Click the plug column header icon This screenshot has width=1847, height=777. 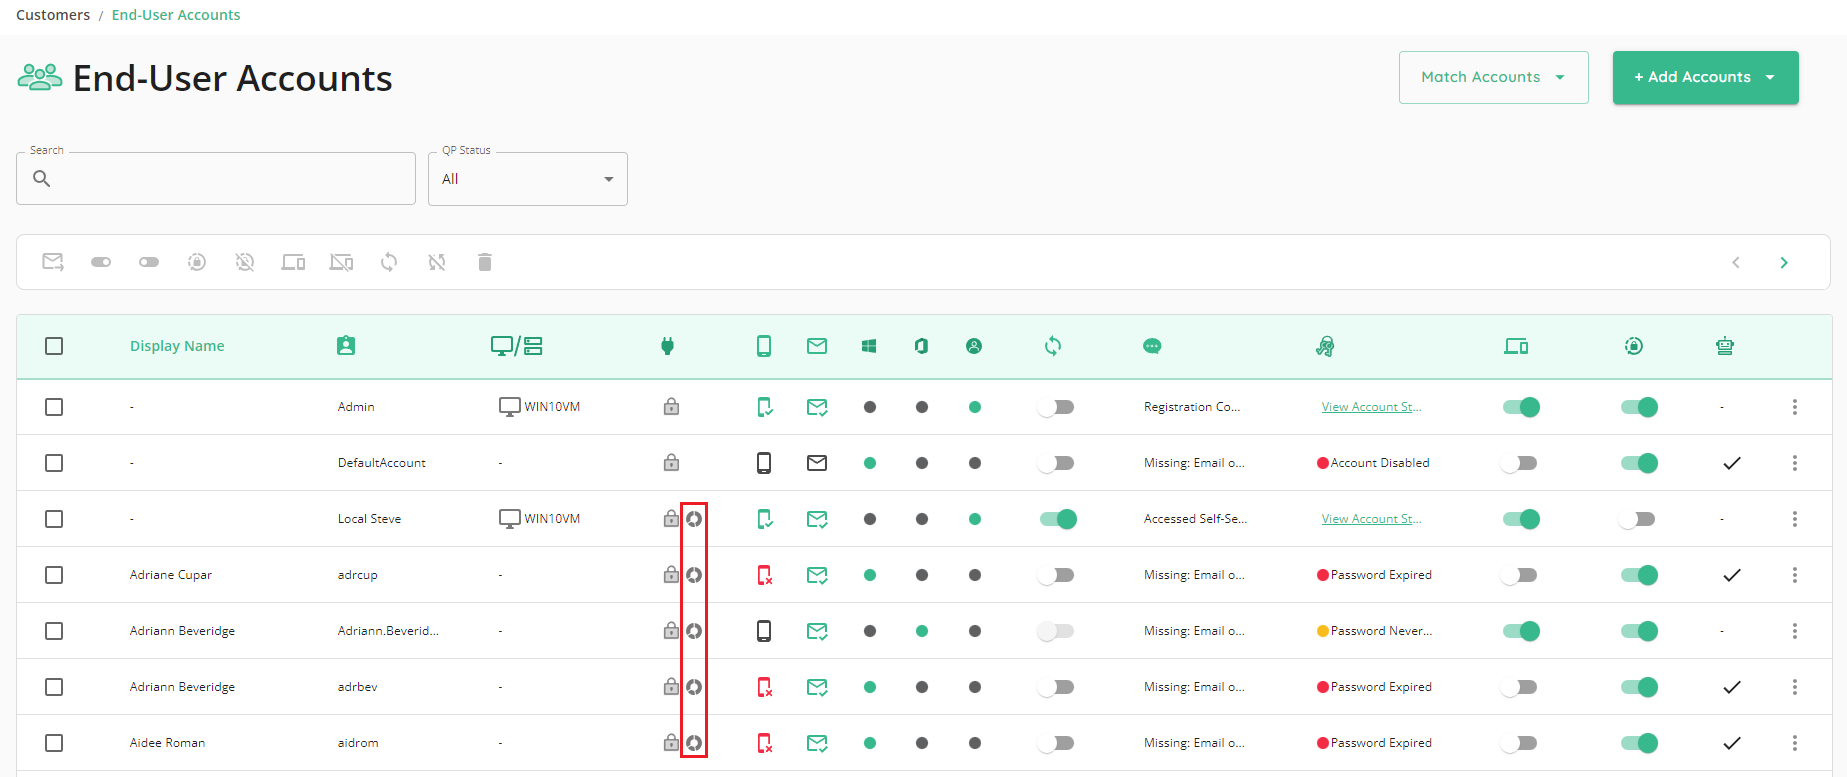point(668,346)
